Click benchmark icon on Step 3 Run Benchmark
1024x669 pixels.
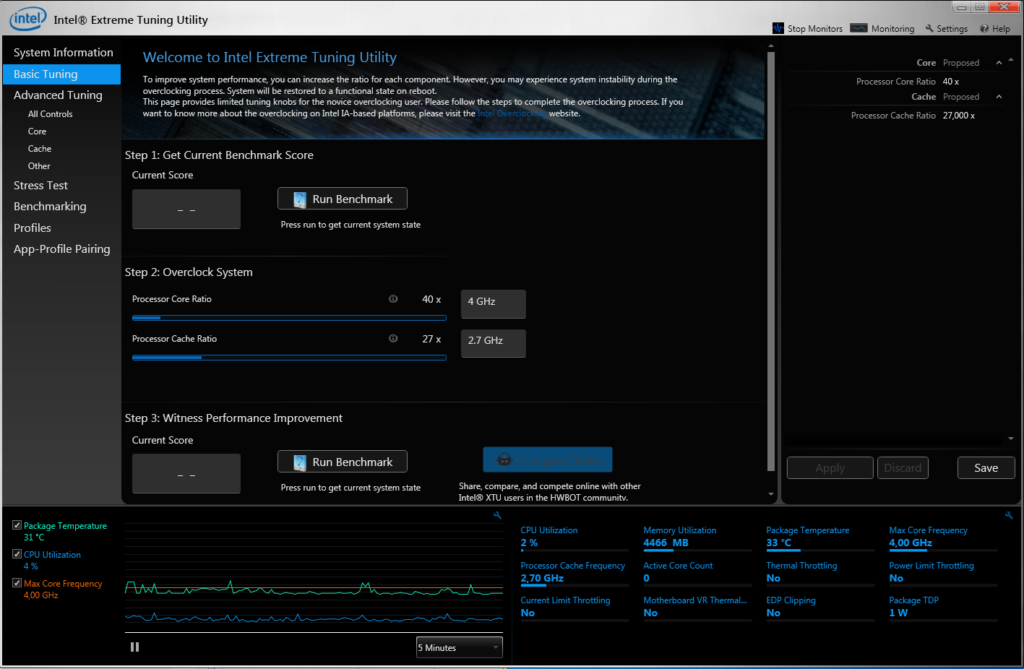(300, 463)
